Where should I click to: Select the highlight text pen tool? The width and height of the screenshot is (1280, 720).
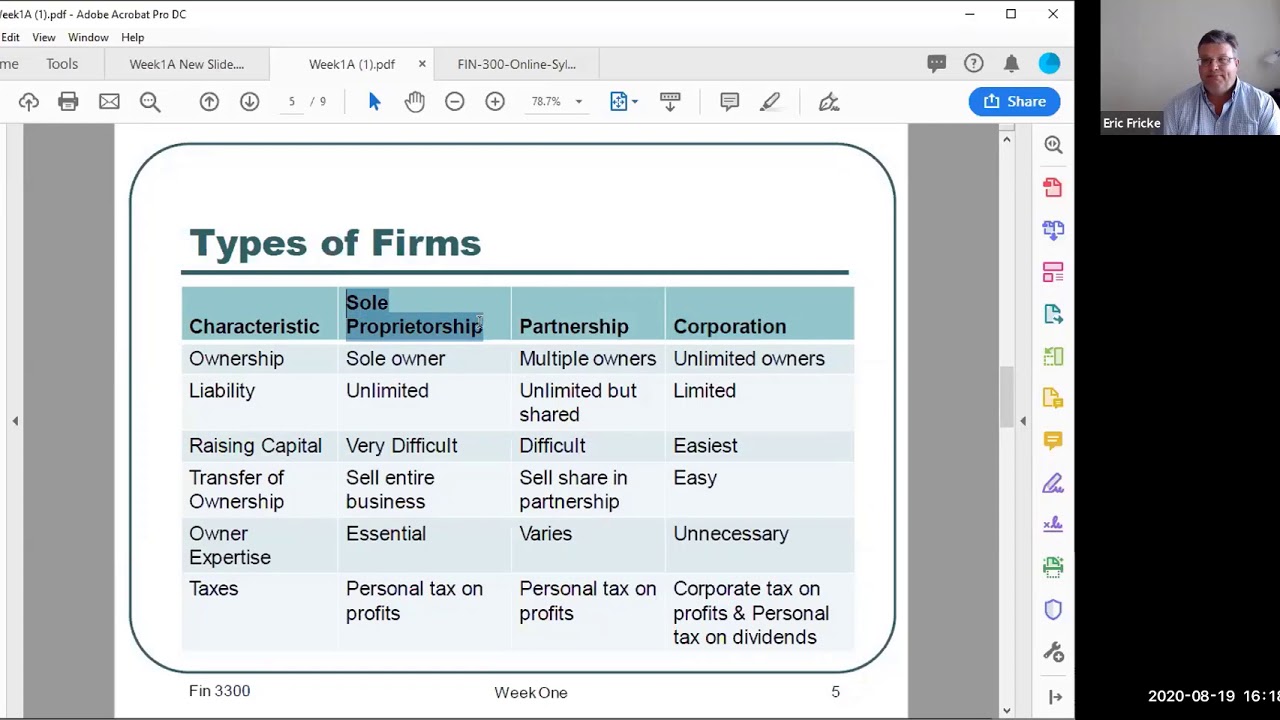click(x=770, y=101)
